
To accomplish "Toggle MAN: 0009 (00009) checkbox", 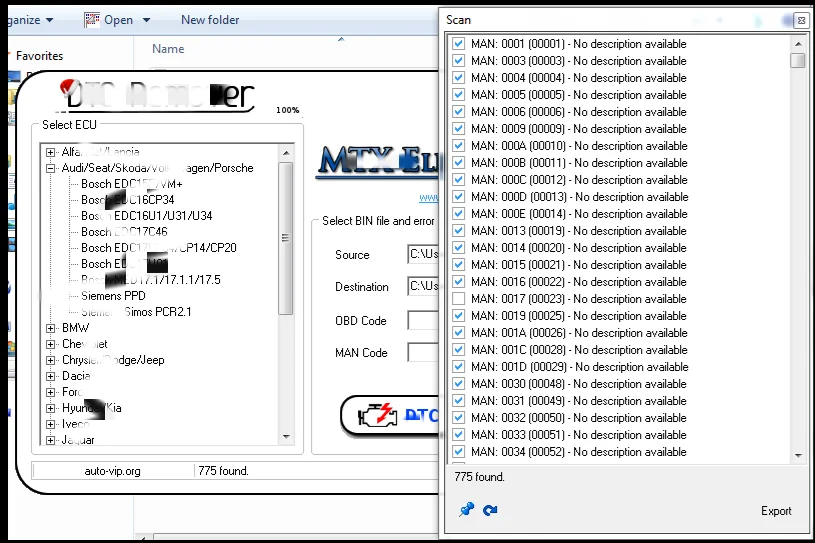I will point(458,128).
